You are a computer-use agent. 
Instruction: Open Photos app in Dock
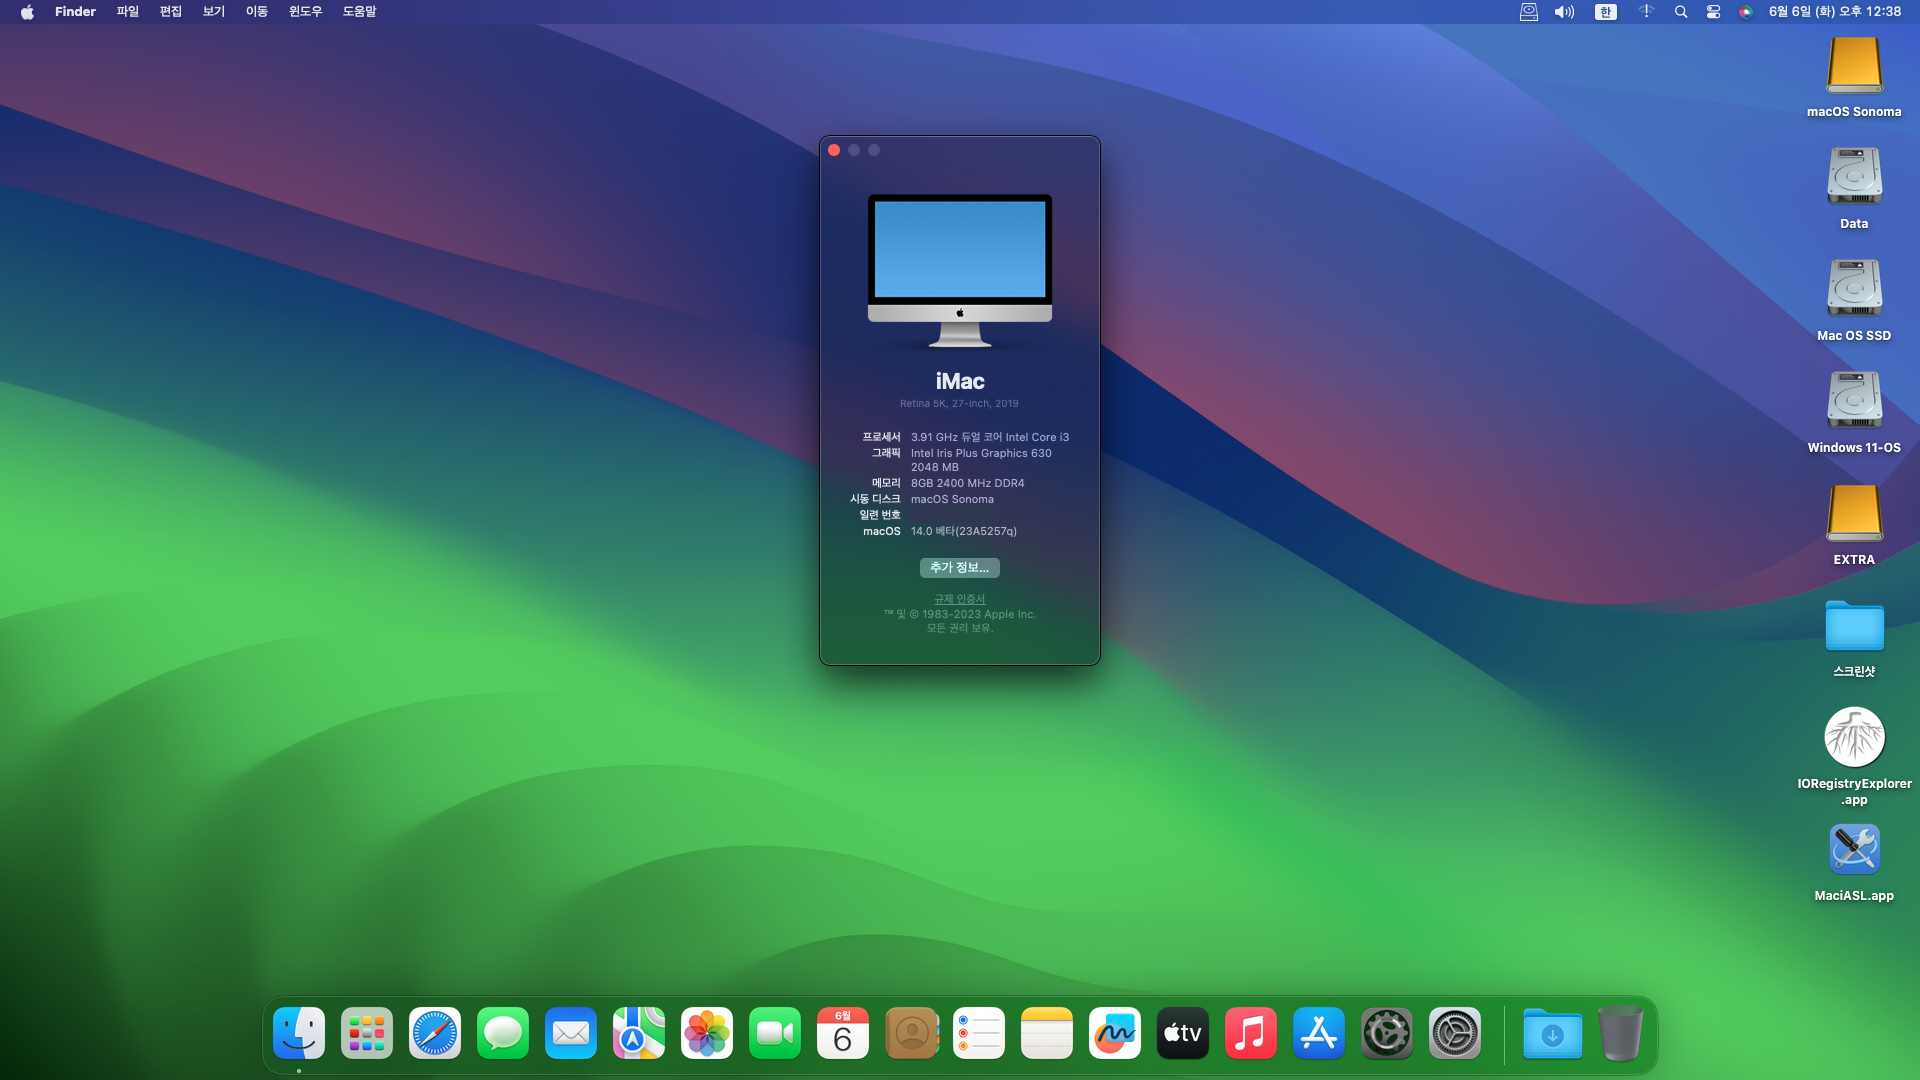point(707,1033)
